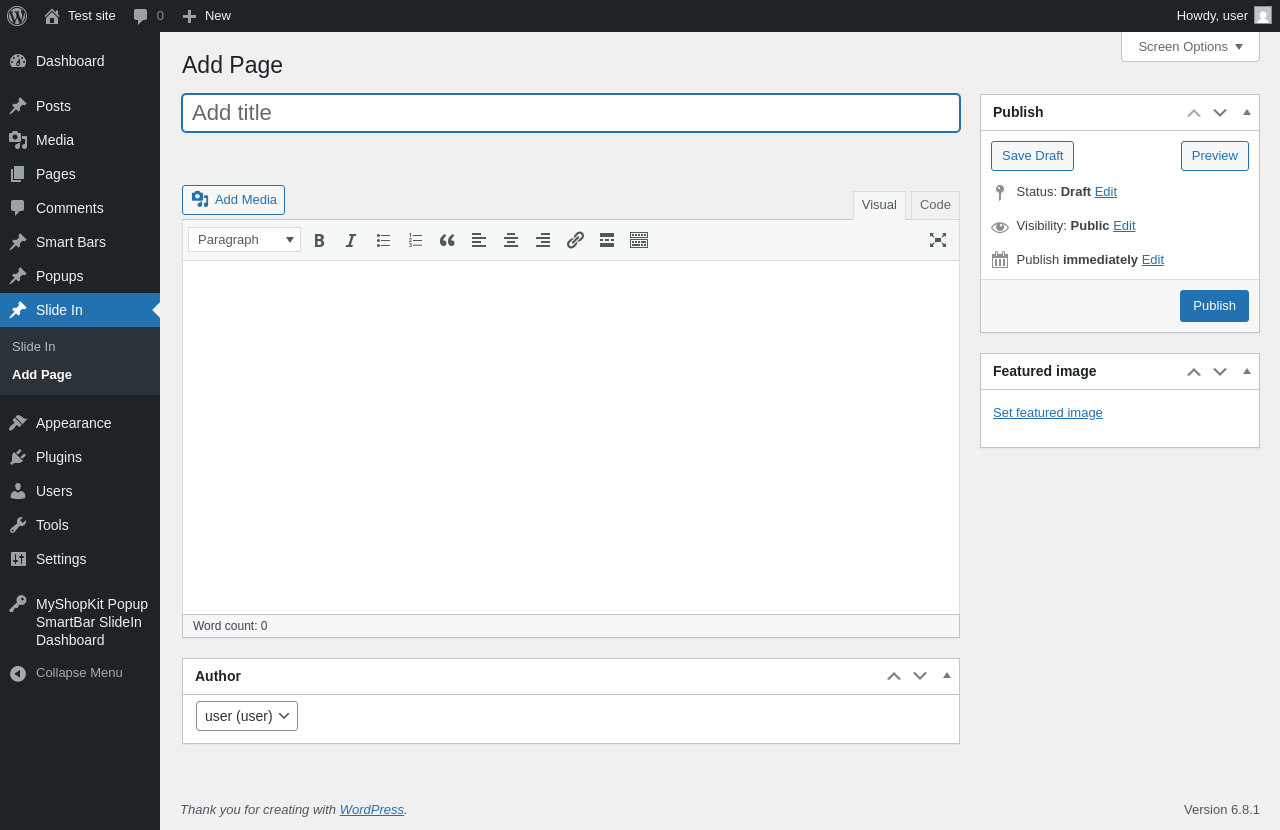The height and width of the screenshot is (830, 1280).
Task: Insert Read More tag
Action: click(x=607, y=240)
